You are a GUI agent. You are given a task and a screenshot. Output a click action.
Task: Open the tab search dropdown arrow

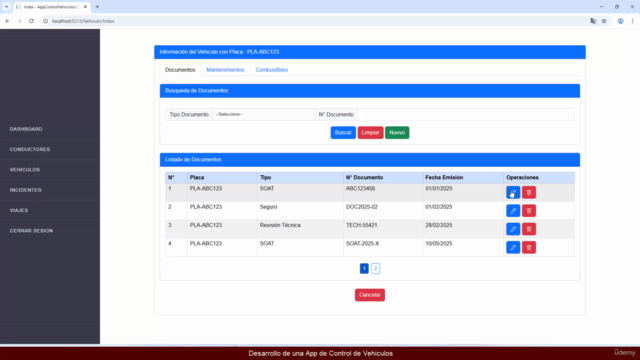pos(7,7)
